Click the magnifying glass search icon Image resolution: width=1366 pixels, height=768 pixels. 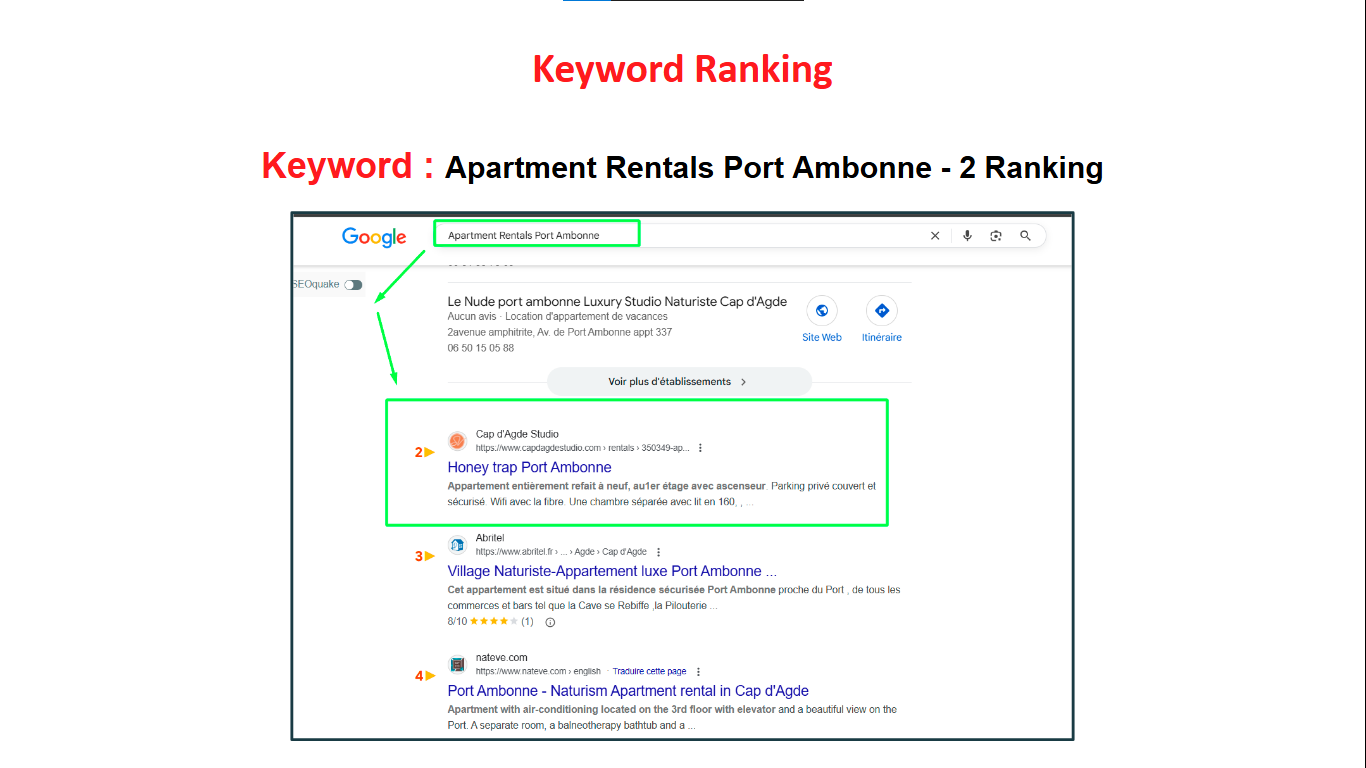pos(1025,236)
